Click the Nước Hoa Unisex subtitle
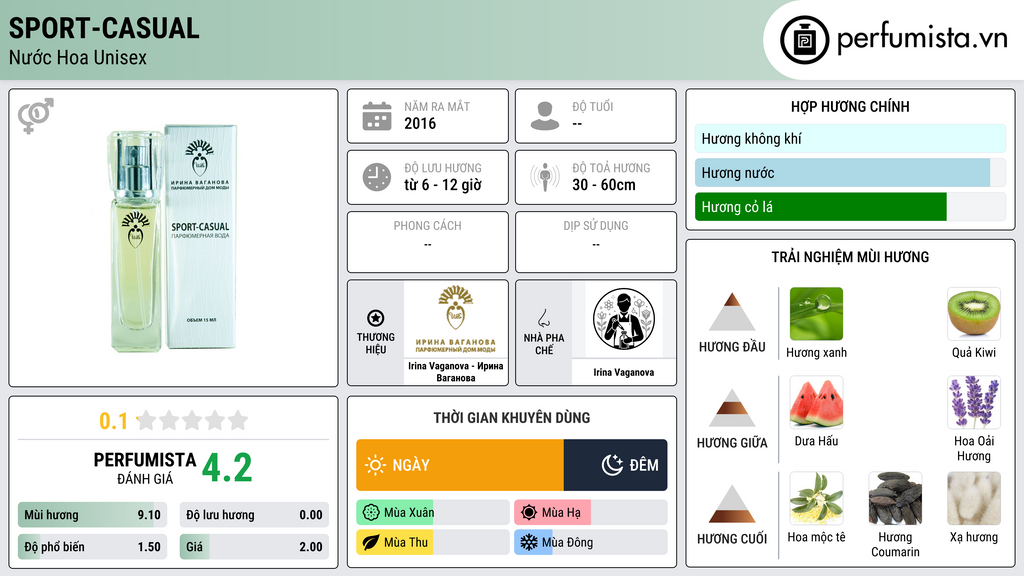 pyautogui.click(x=78, y=58)
